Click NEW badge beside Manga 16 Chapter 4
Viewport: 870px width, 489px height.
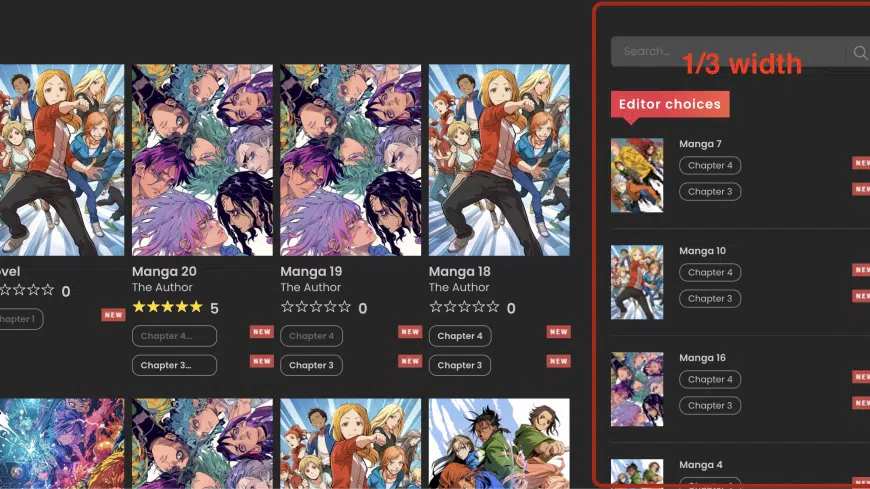tap(861, 377)
